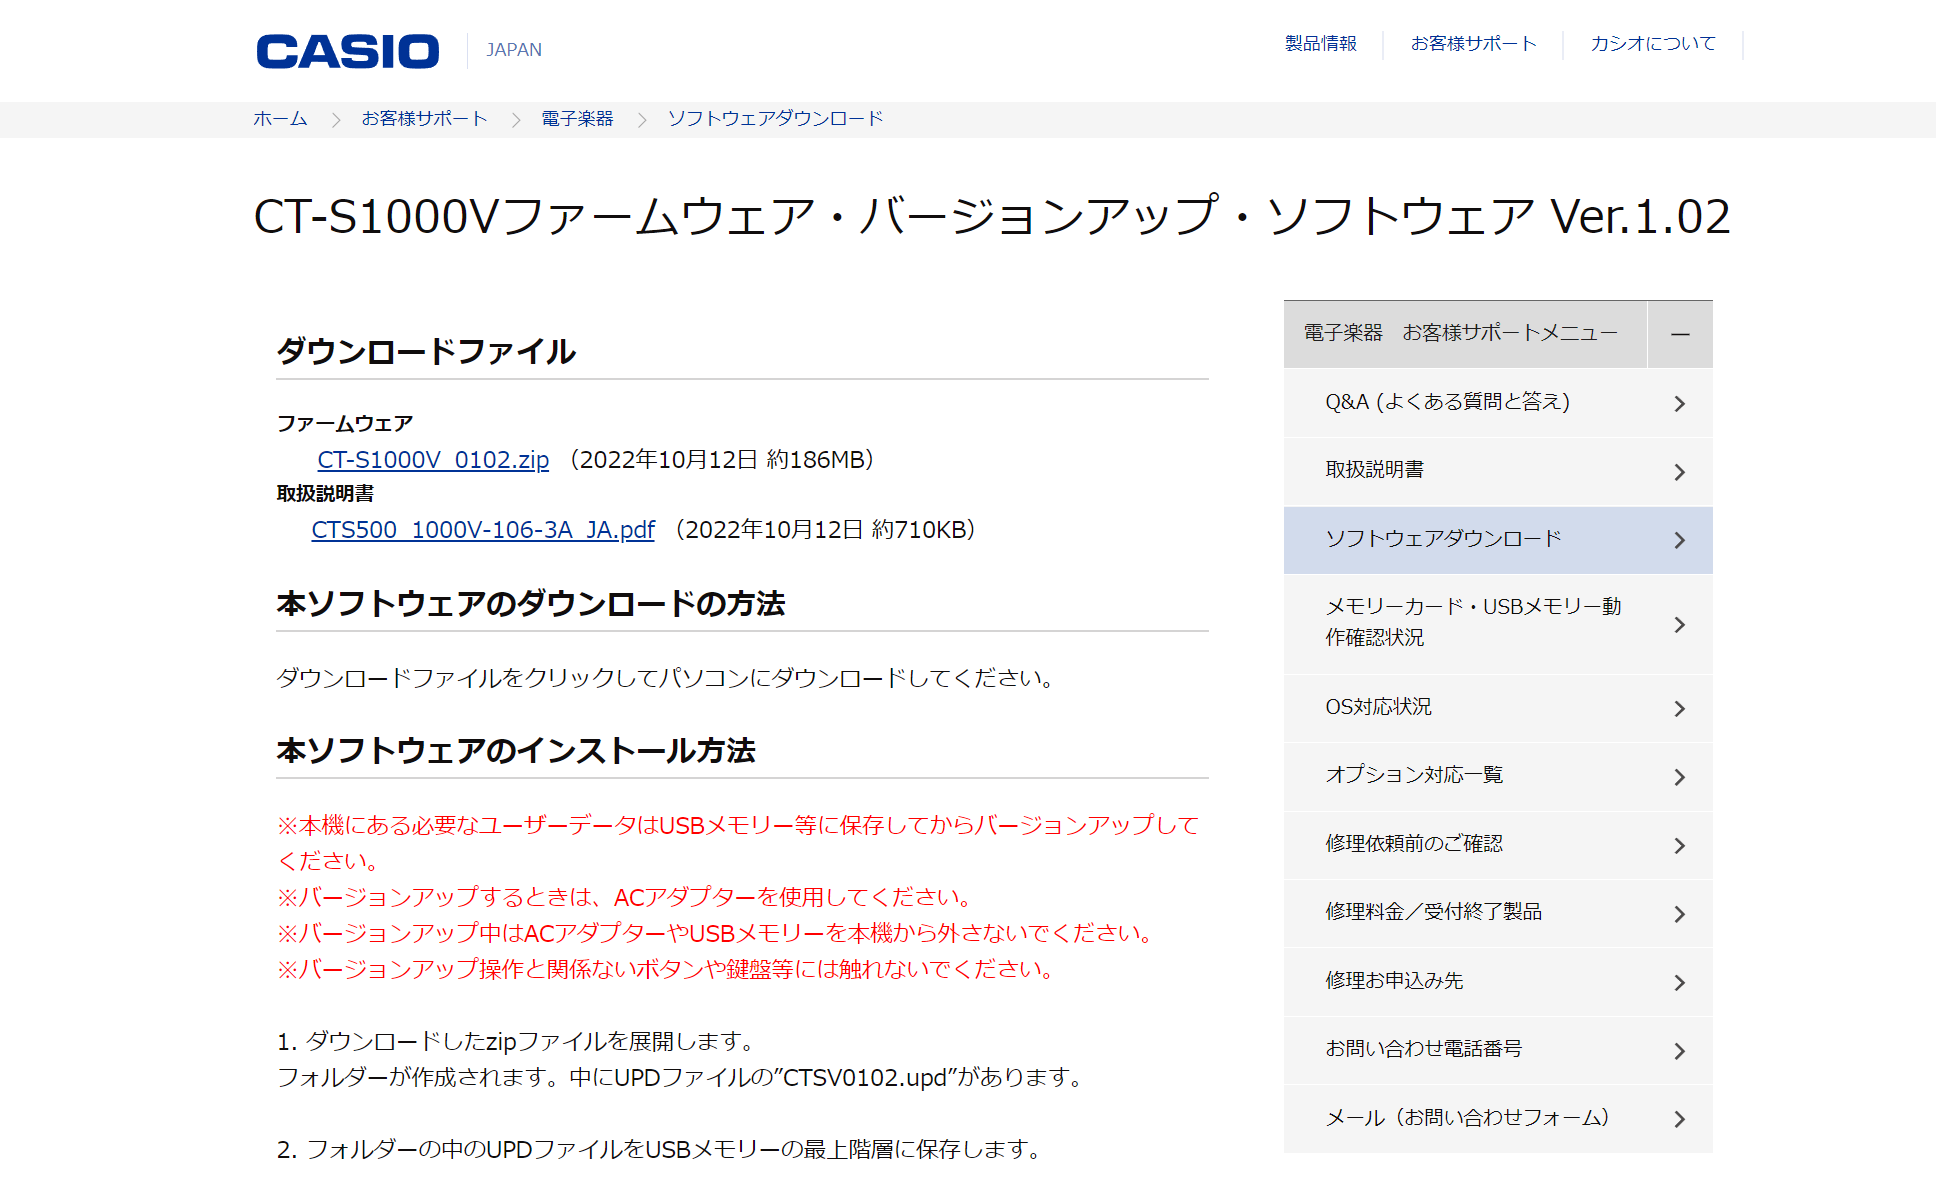
Task: Open カシオについて in top navigation
Action: coord(1653,44)
